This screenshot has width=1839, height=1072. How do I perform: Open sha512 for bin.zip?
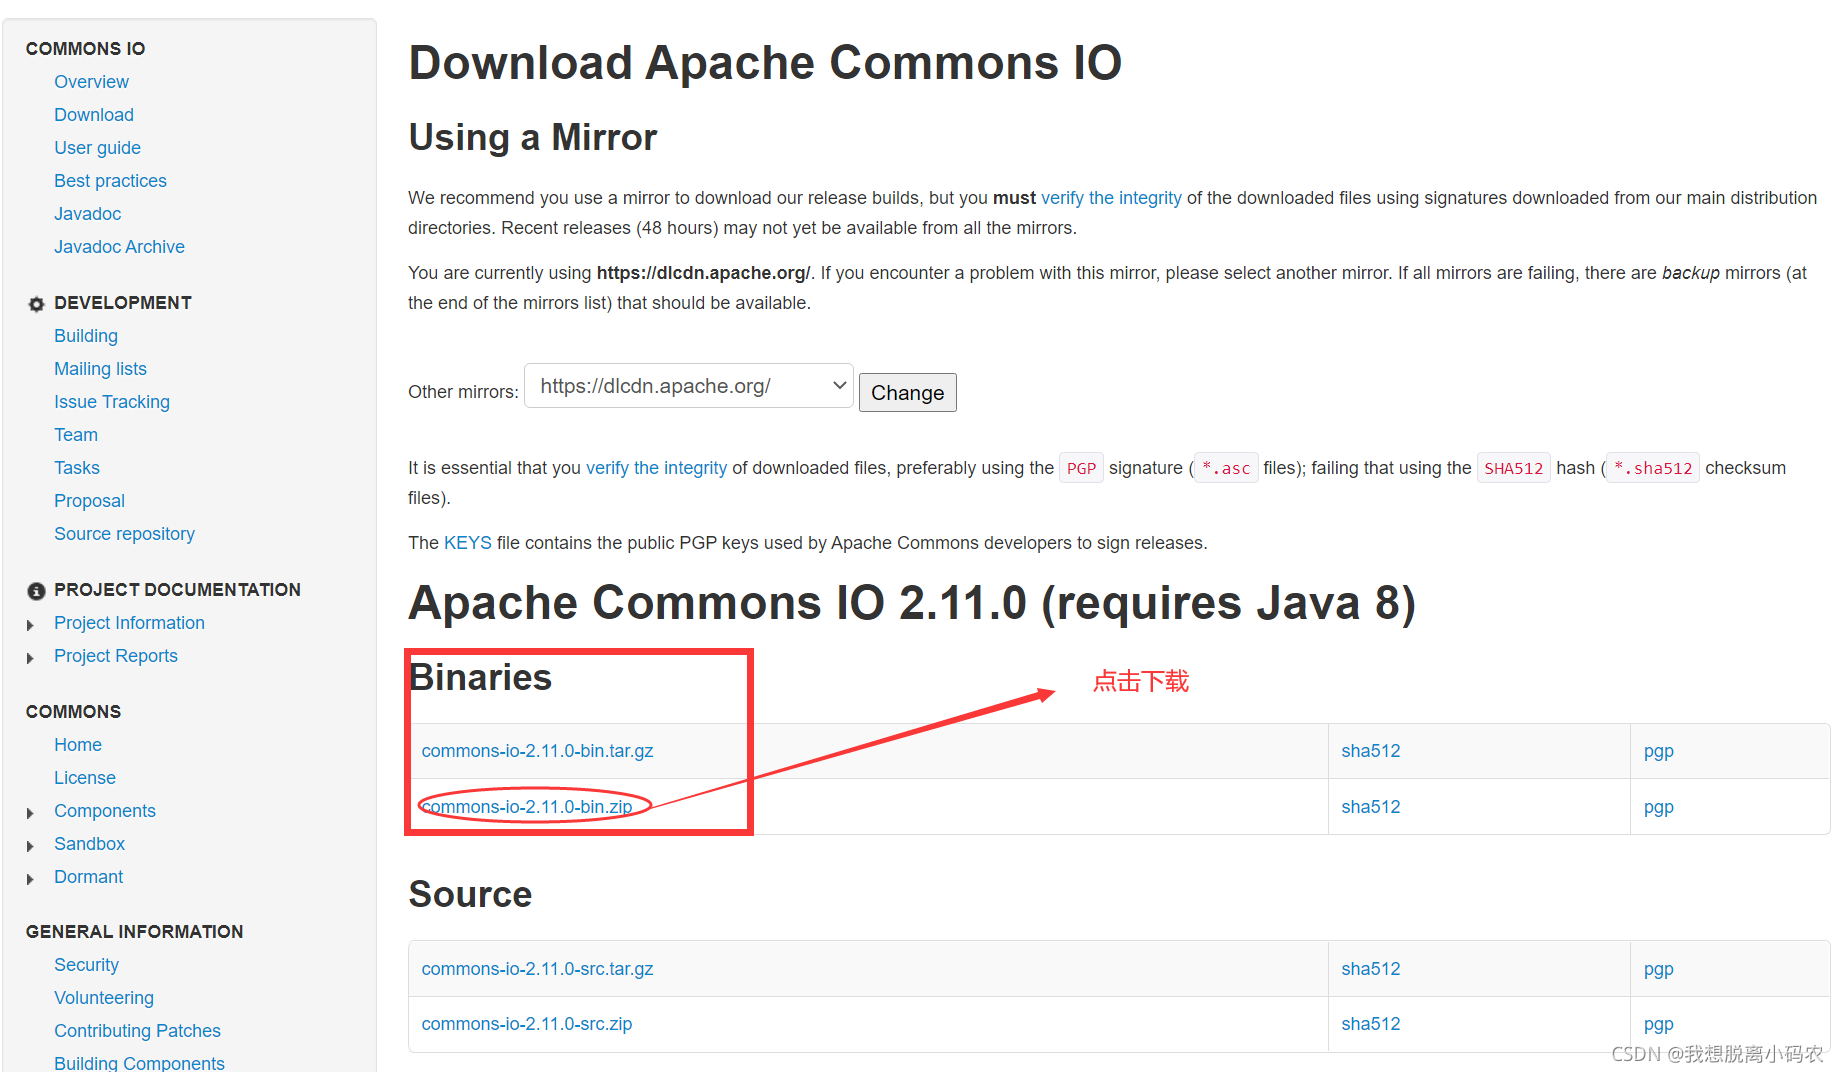pos(1370,807)
